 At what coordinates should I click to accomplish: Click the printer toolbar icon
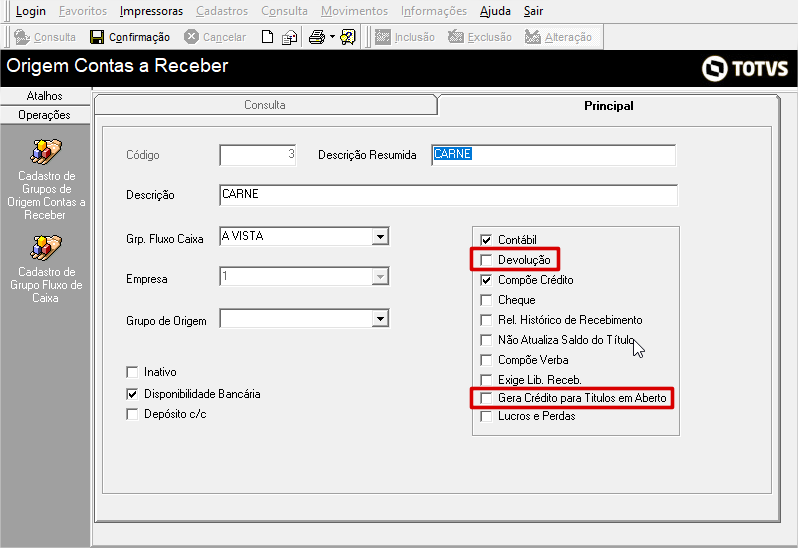click(317, 37)
